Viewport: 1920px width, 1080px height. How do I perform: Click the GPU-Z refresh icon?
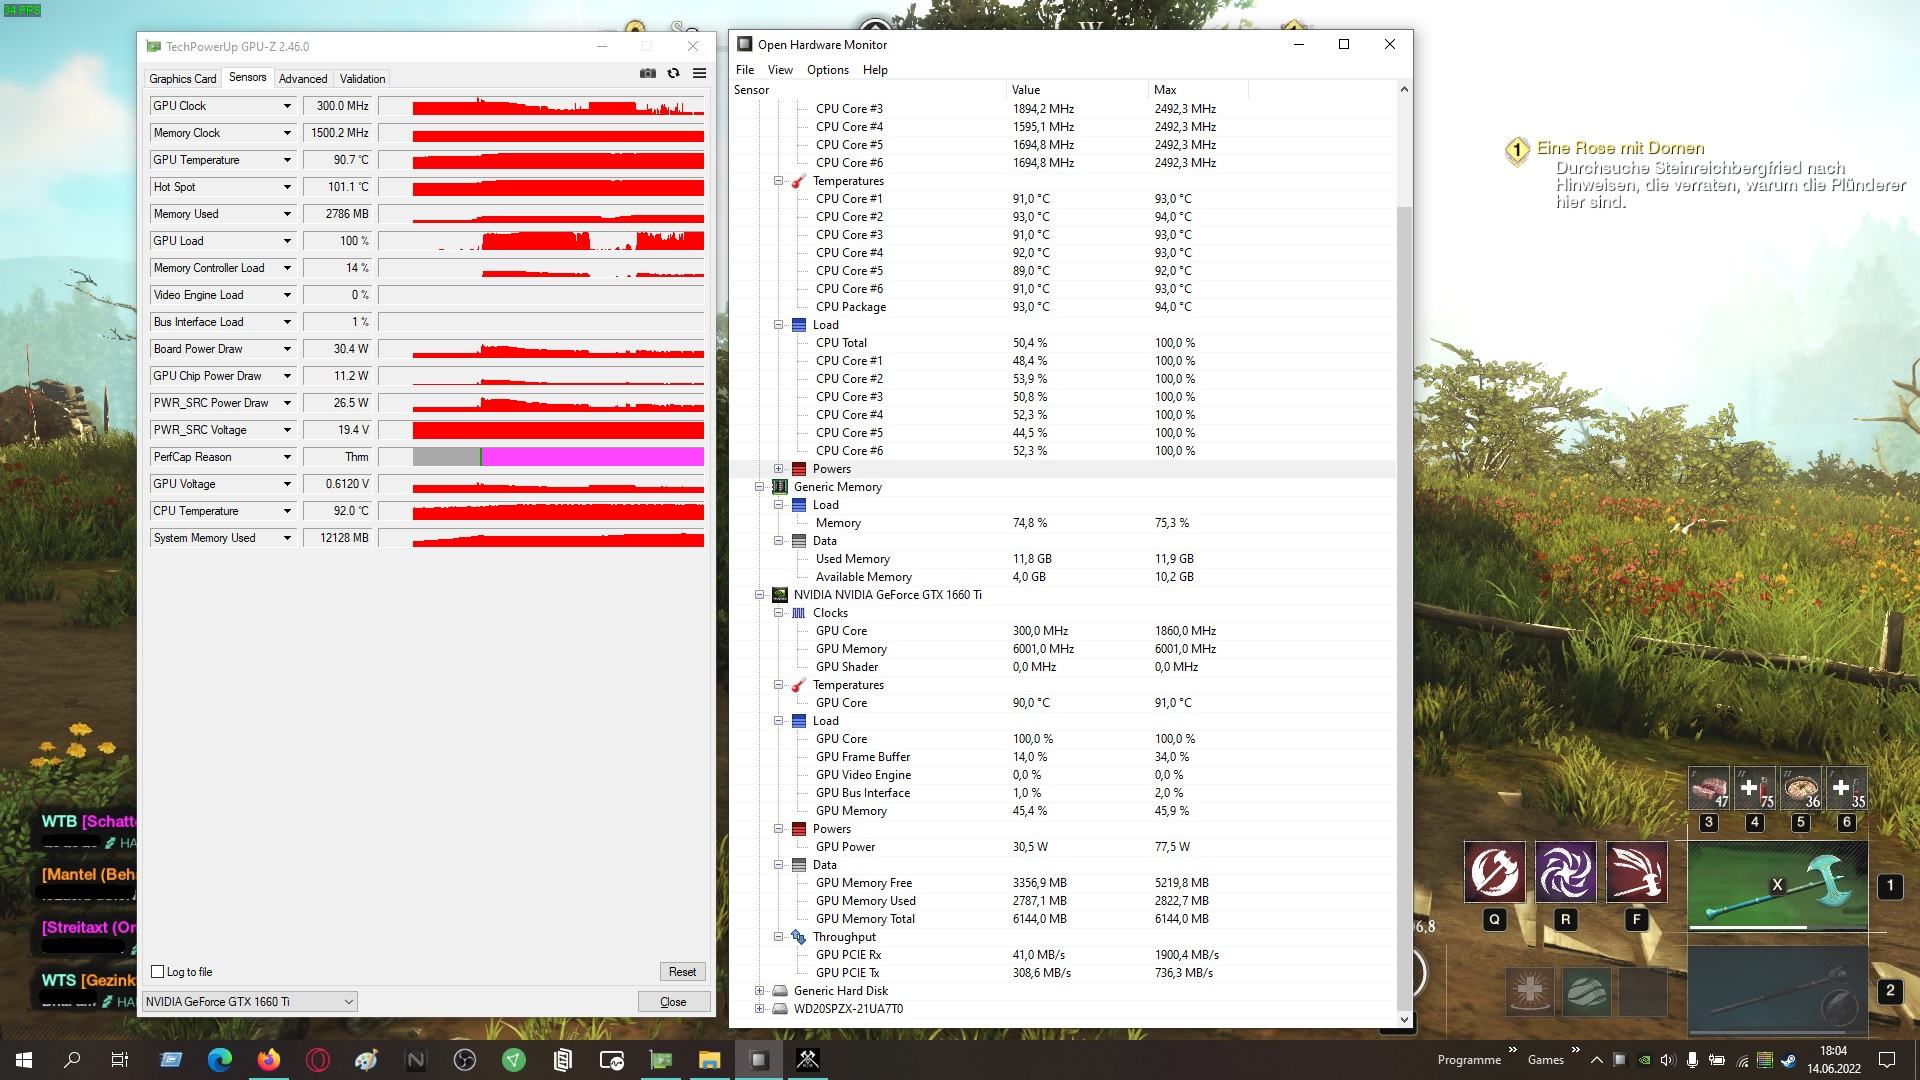click(674, 73)
